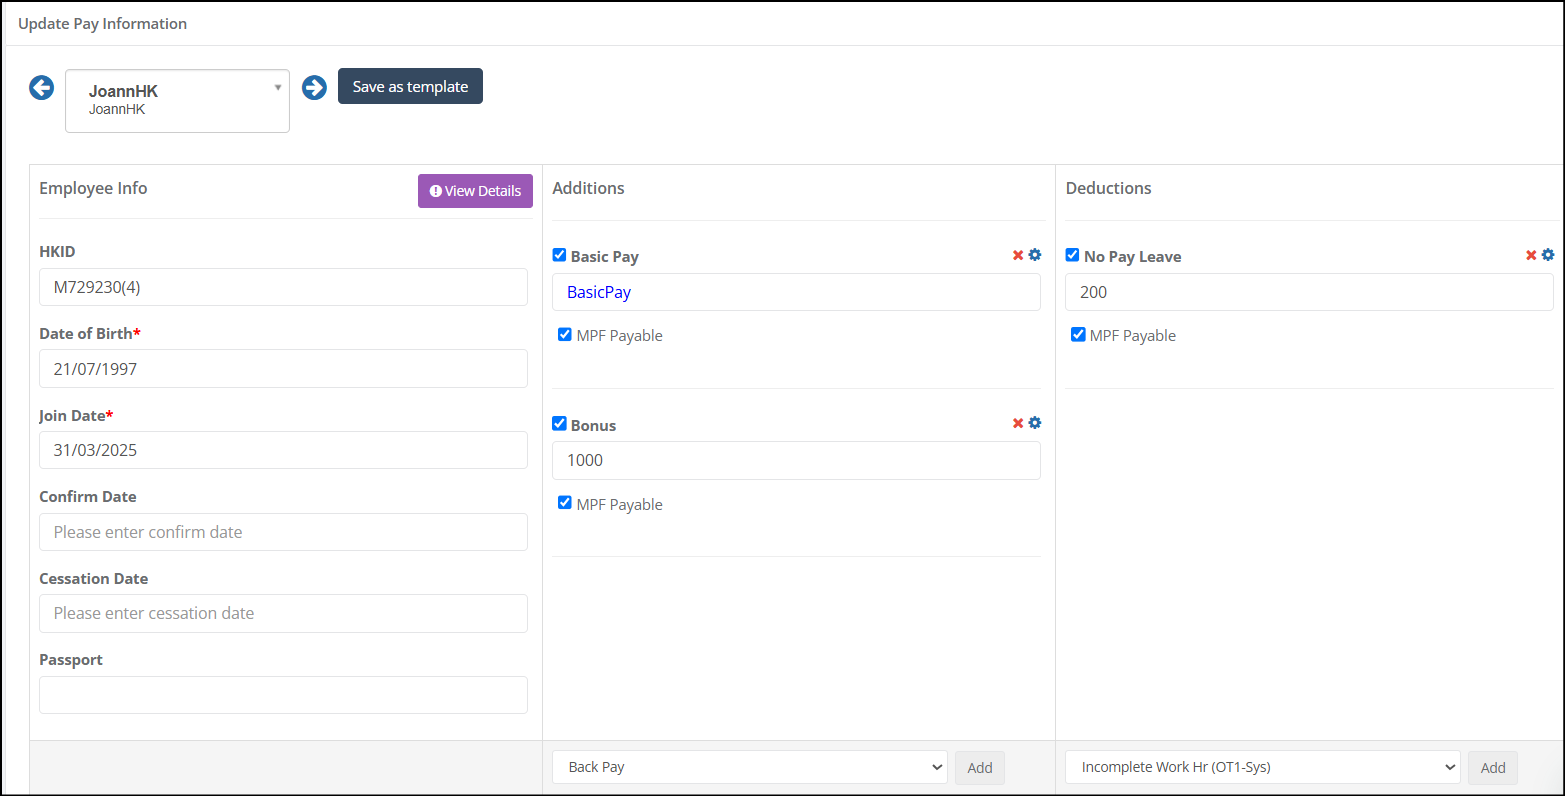Click the Update Pay Information title
This screenshot has width=1565, height=796.
[x=102, y=23]
